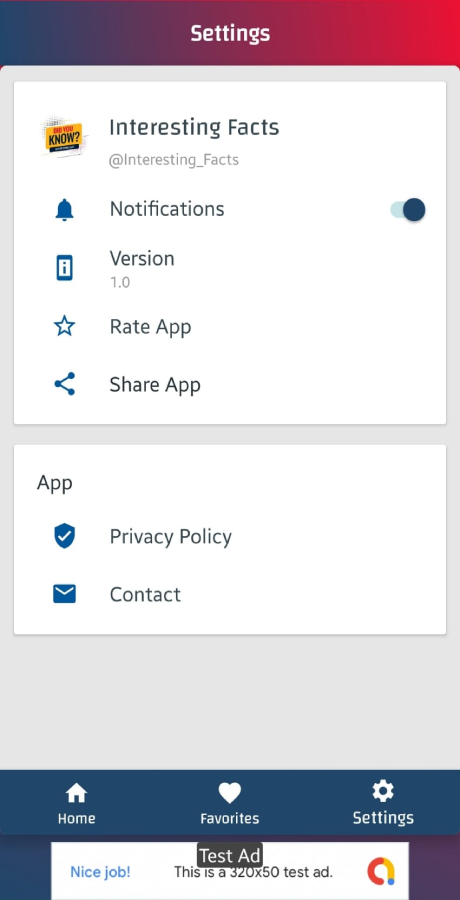Click the Did You Know app logo
The height and width of the screenshot is (900, 460).
[65, 138]
